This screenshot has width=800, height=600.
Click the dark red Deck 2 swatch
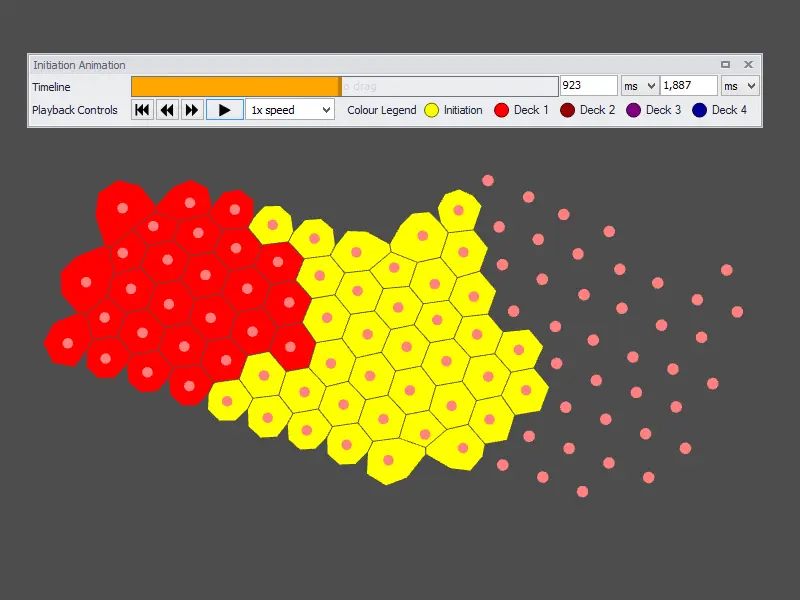coord(568,110)
